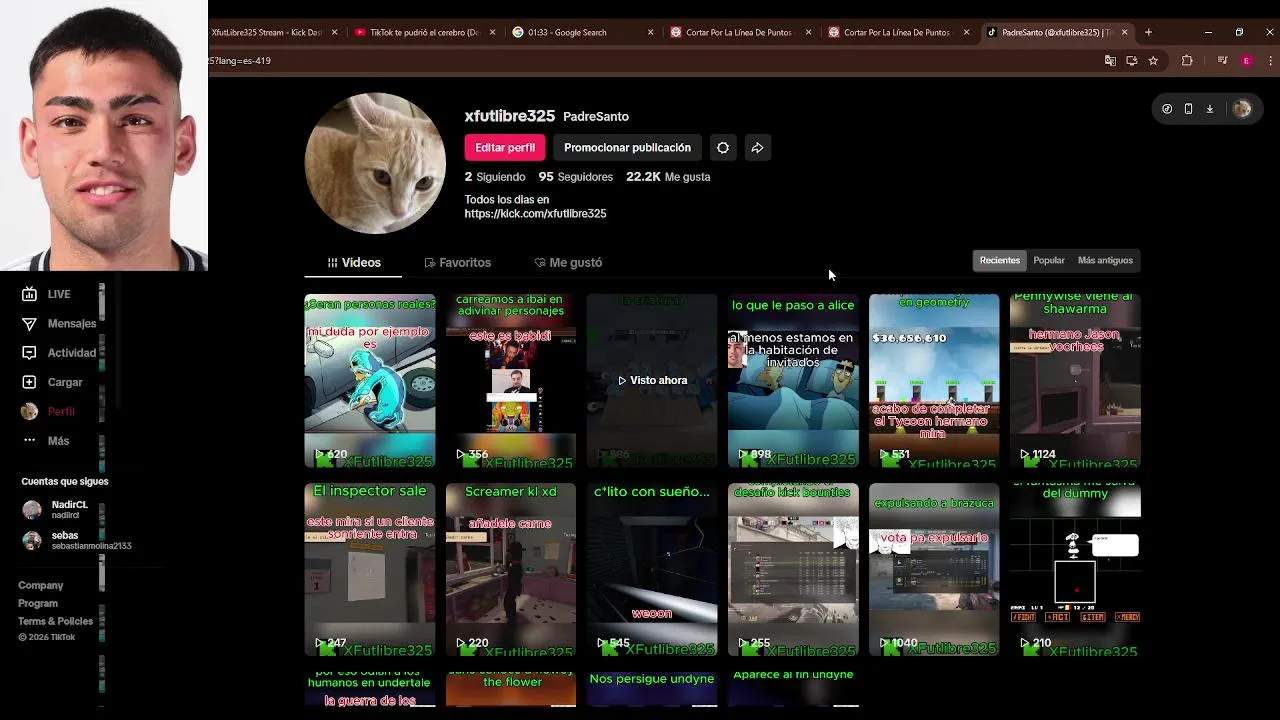Open the Chrome profile E avatar
The width and height of the screenshot is (1280, 720).
1246,61
